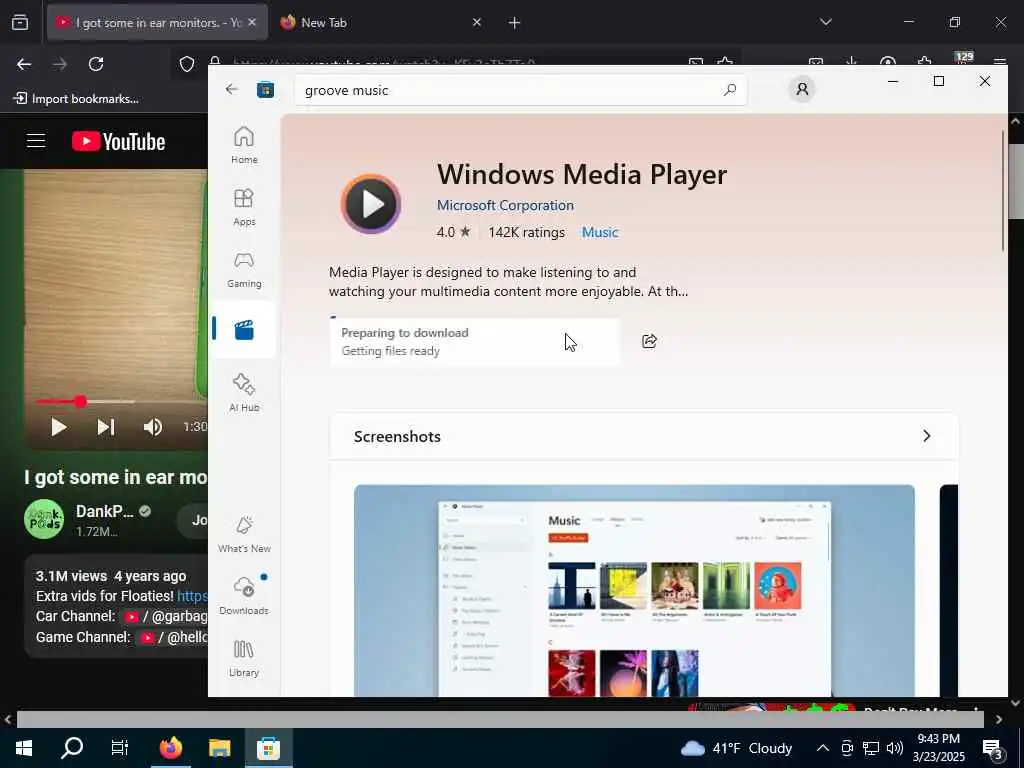
Task: Open Library in Store sidebar
Action: tap(244, 658)
